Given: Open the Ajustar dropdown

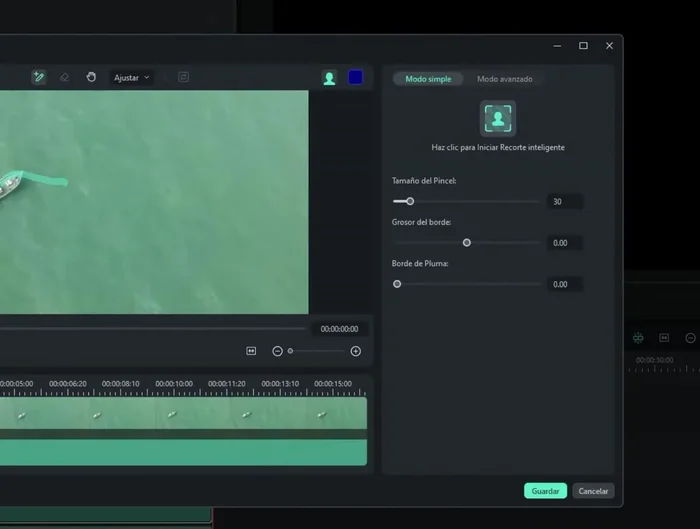Looking at the screenshot, I should (132, 77).
